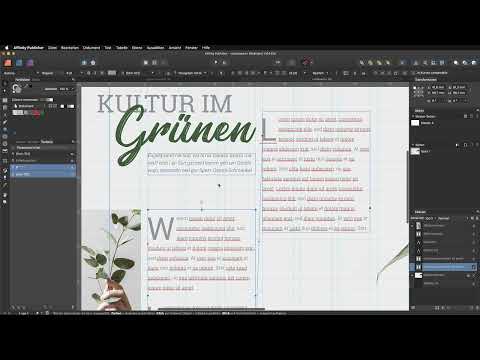The image size is (480, 360).
Task: Expand the topmost layer group arrow
Action: (x=413, y=226)
